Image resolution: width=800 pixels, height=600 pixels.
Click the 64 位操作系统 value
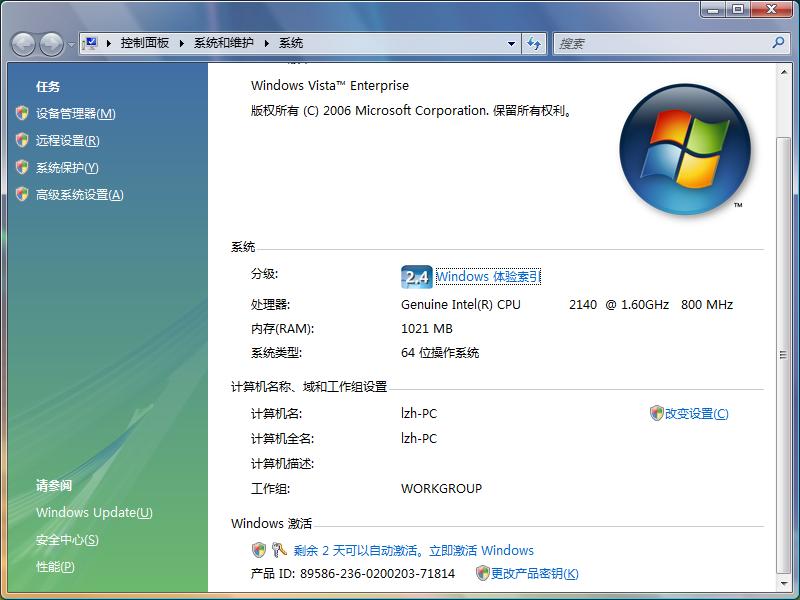[x=440, y=353]
